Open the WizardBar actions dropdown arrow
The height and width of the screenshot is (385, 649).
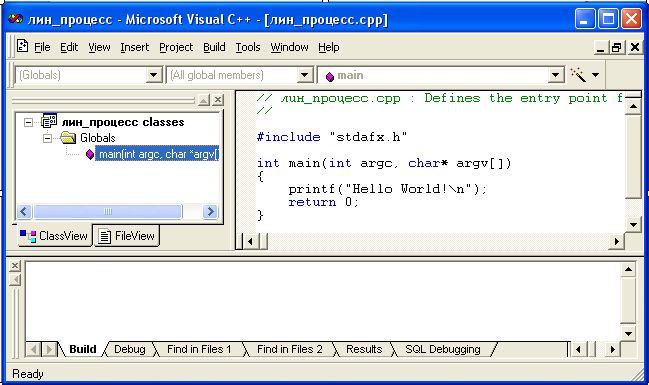click(595, 75)
